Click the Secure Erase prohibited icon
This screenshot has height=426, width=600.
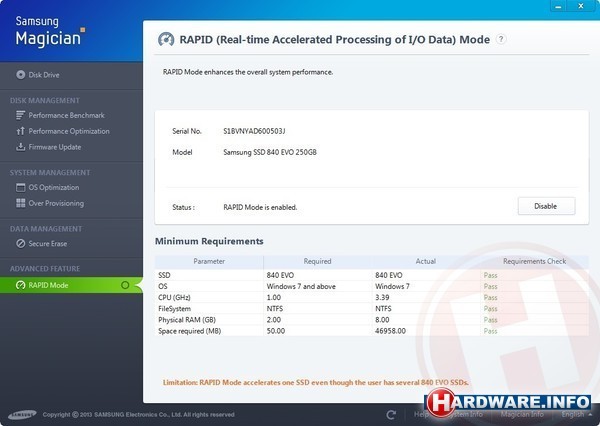[21, 244]
